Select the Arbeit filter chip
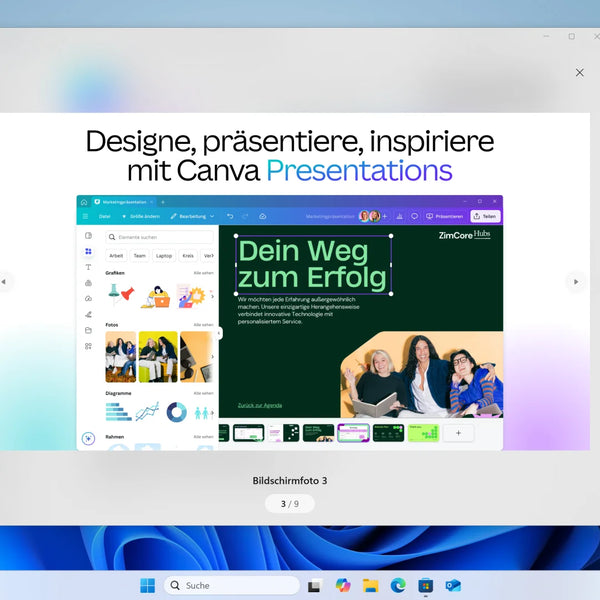 (116, 256)
